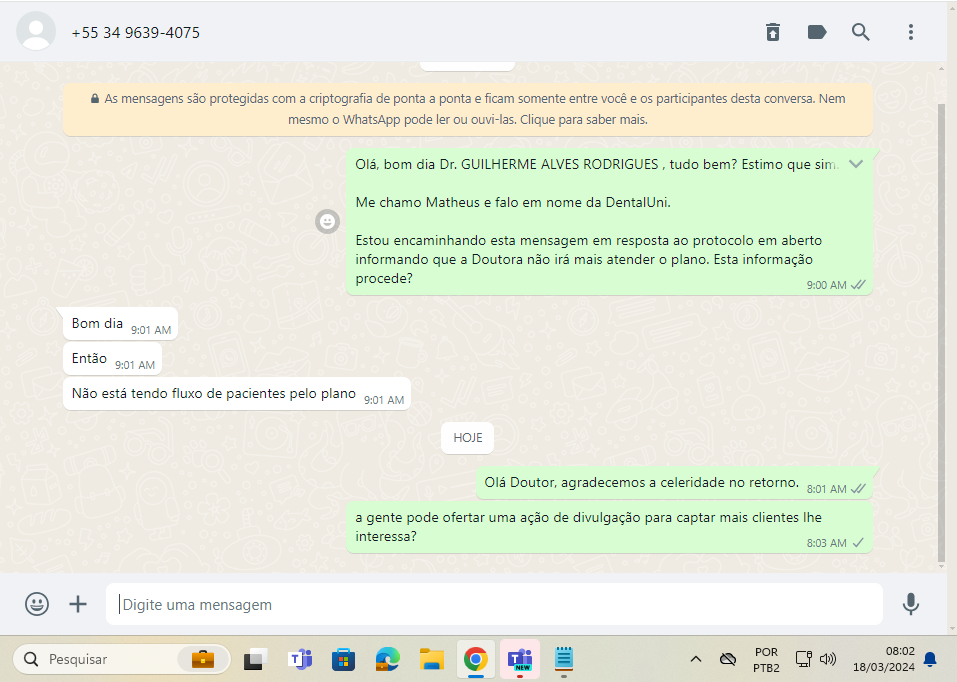Open volume speaker tray icon
Screen dimensions: 957x682
pyautogui.click(x=828, y=659)
